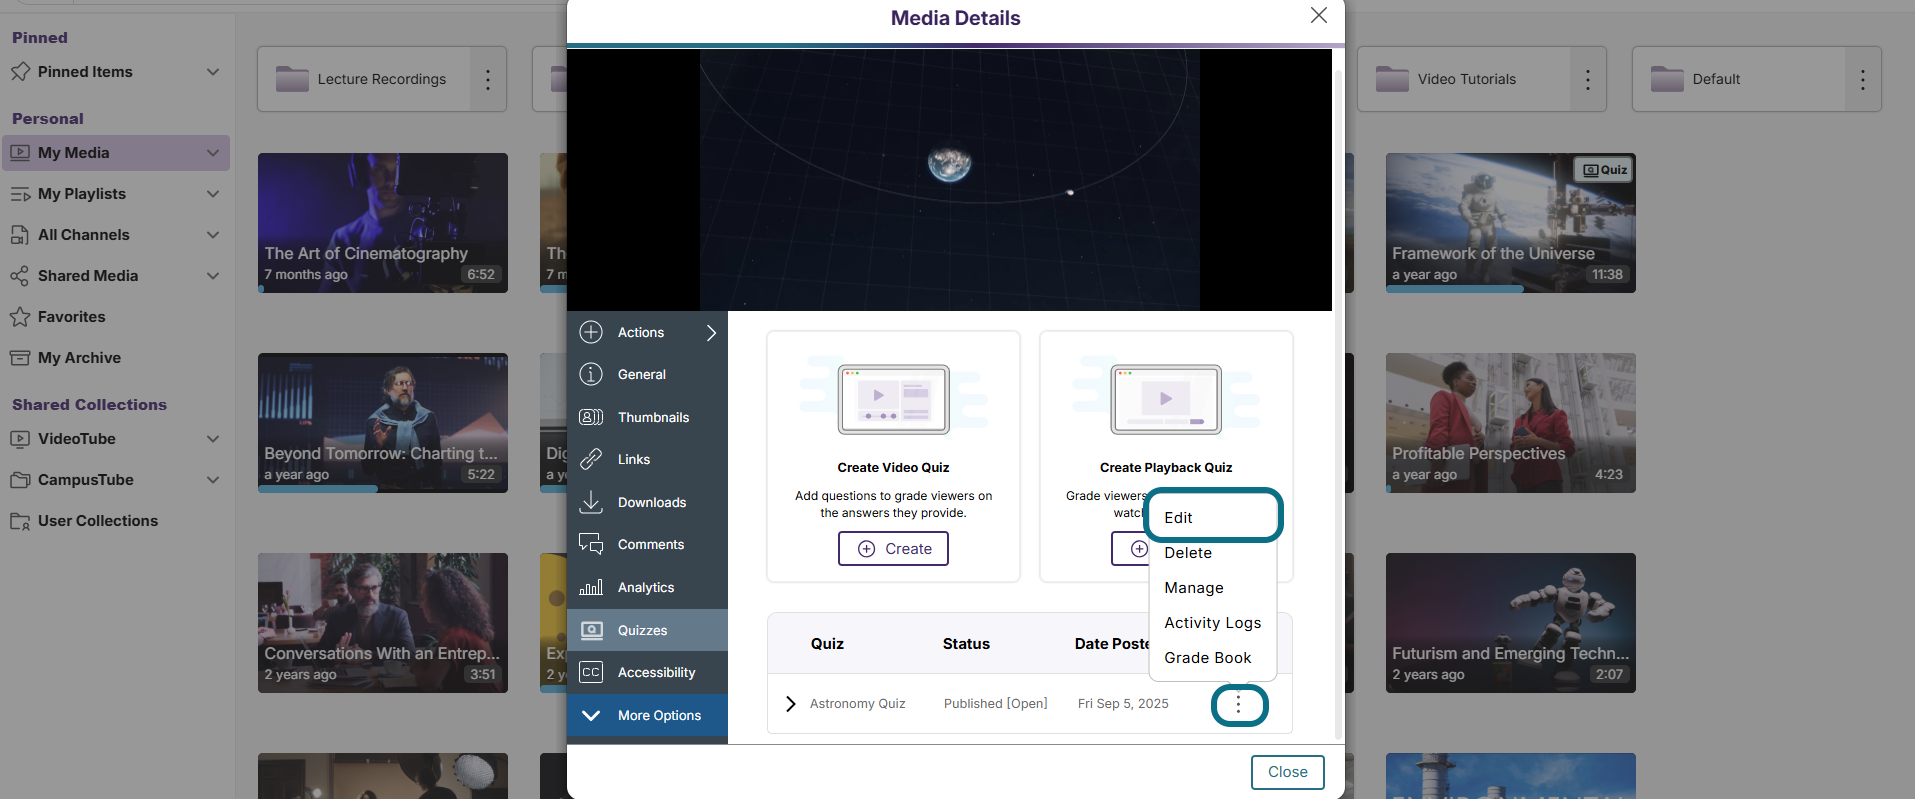Click the My Playlists icon
This screenshot has height=799, width=1915.
[x=20, y=194]
